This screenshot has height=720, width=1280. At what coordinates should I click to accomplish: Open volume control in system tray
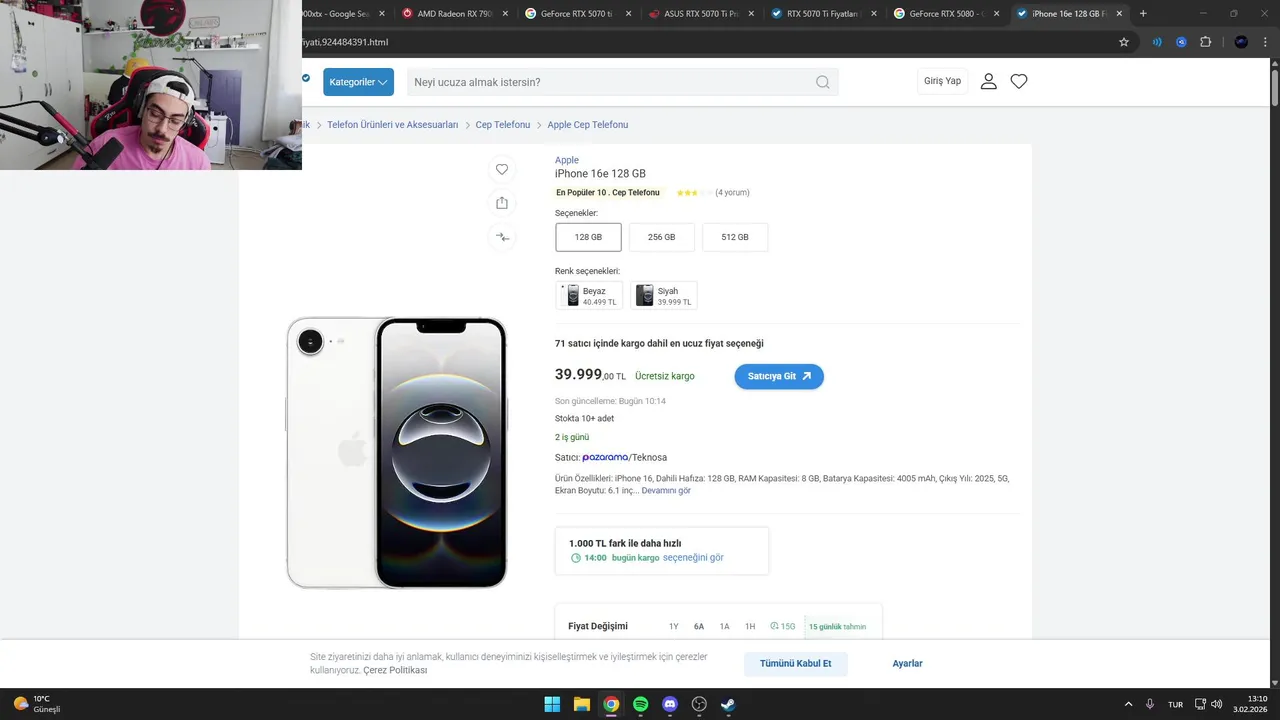pos(1217,704)
